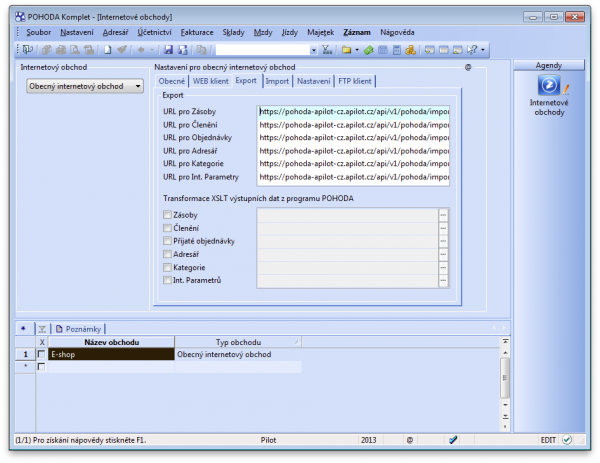Image resolution: width=600 pixels, height=463 pixels.
Task: Click the green check icon next to EDIT
Action: 567,440
